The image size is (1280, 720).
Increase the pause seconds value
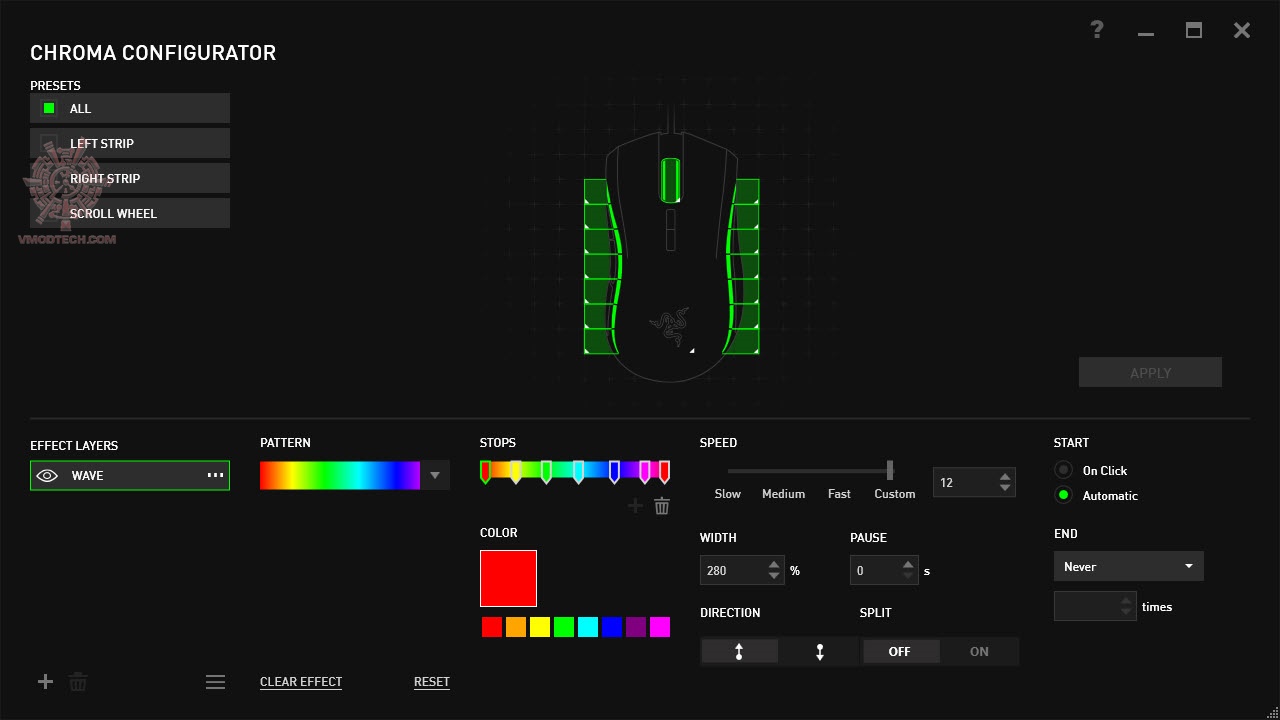pyautogui.click(x=908, y=565)
